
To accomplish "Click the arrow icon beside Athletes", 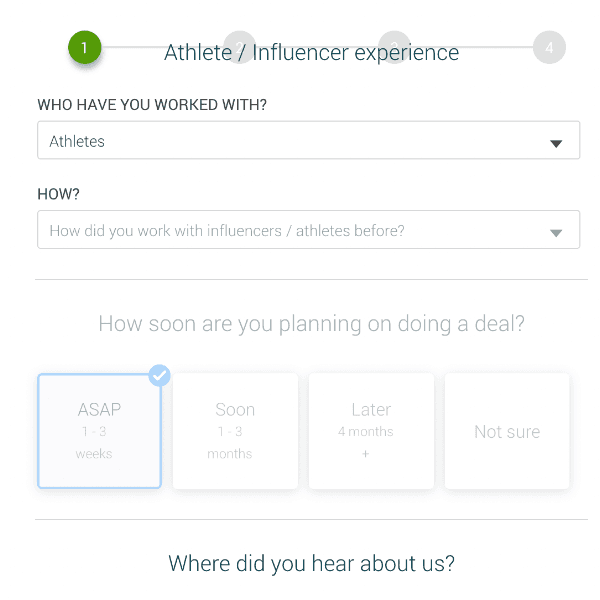I will 557,143.
